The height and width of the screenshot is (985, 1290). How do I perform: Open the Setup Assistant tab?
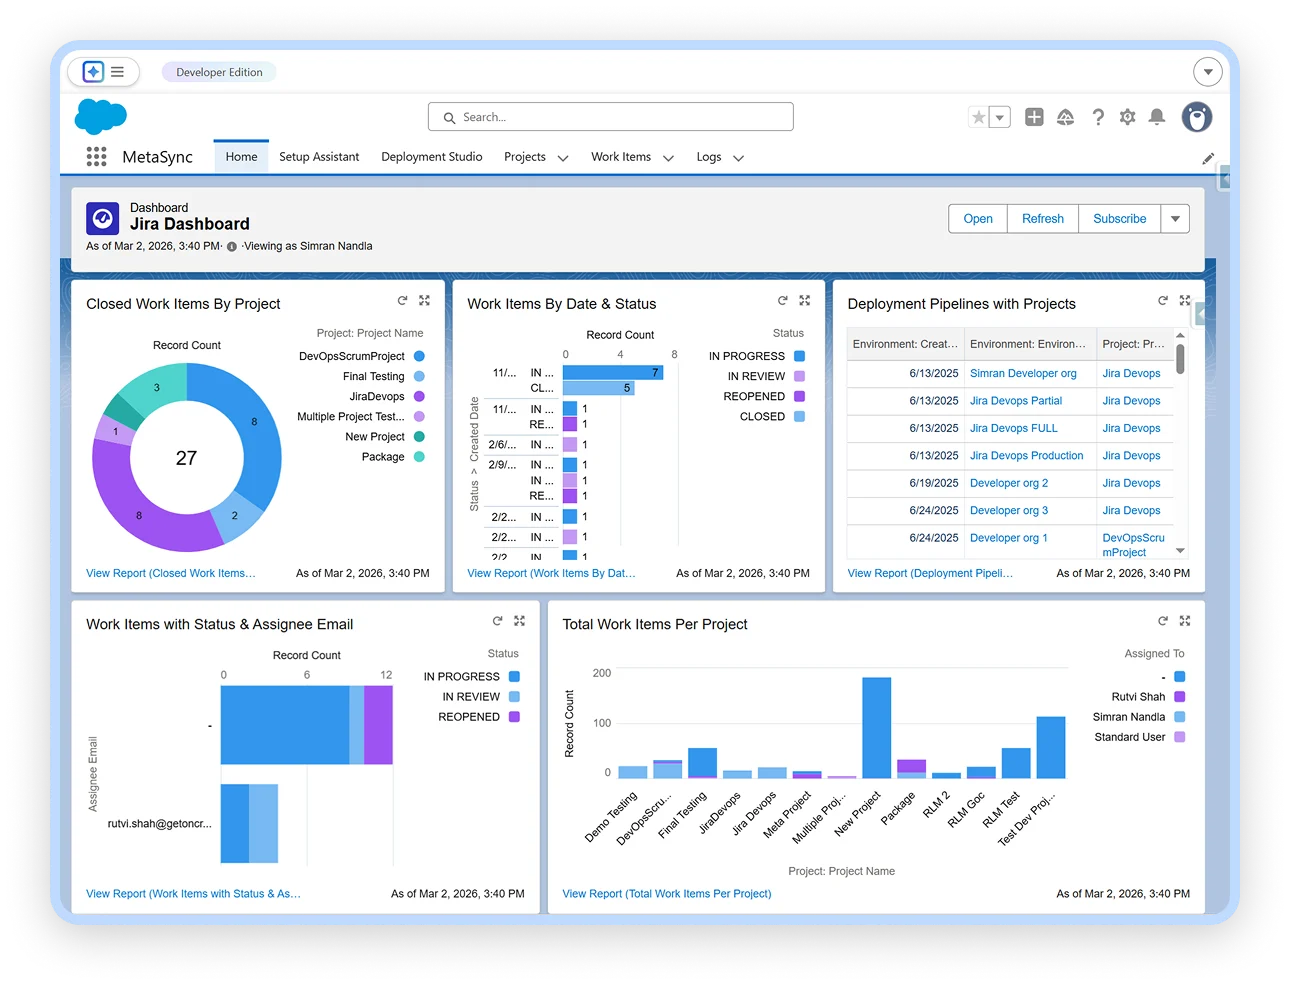[319, 157]
